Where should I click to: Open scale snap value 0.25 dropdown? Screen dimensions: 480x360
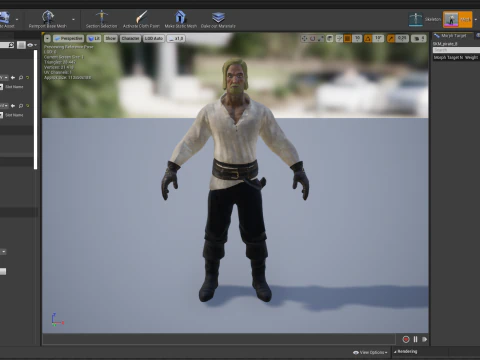pyautogui.click(x=402, y=39)
